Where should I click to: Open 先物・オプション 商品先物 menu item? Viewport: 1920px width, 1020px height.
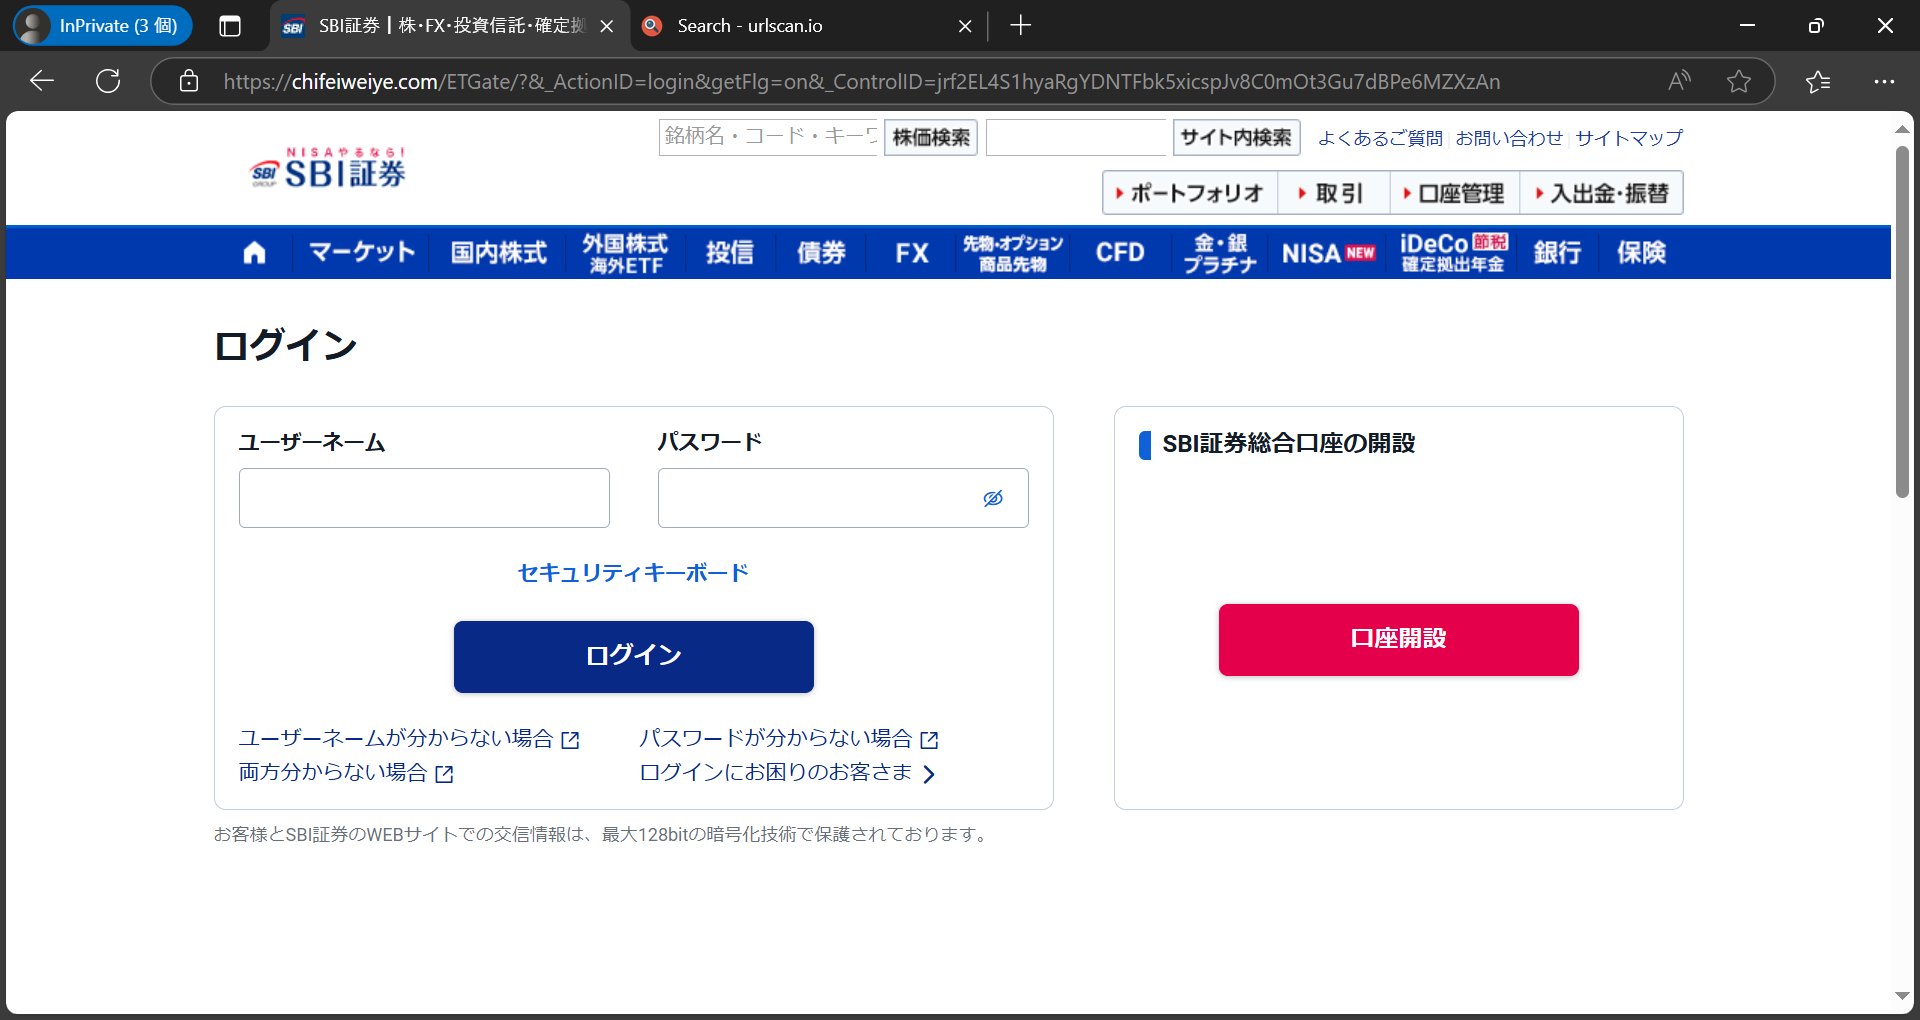point(1013,253)
